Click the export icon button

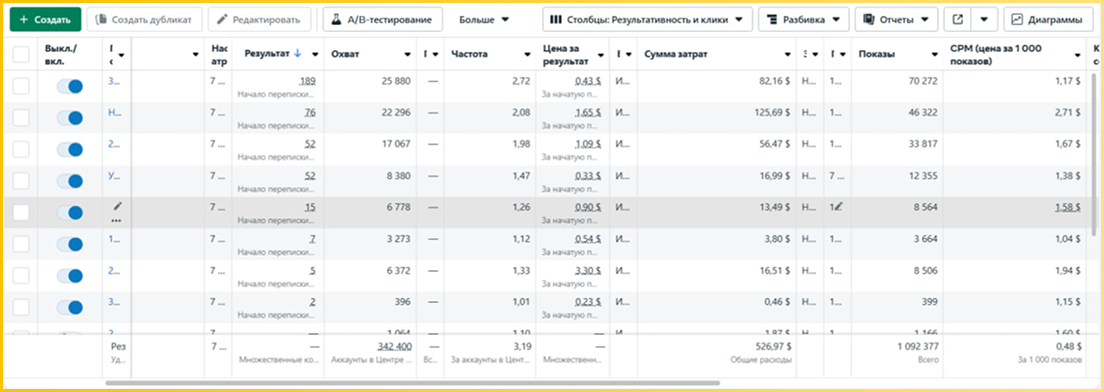click(x=957, y=20)
